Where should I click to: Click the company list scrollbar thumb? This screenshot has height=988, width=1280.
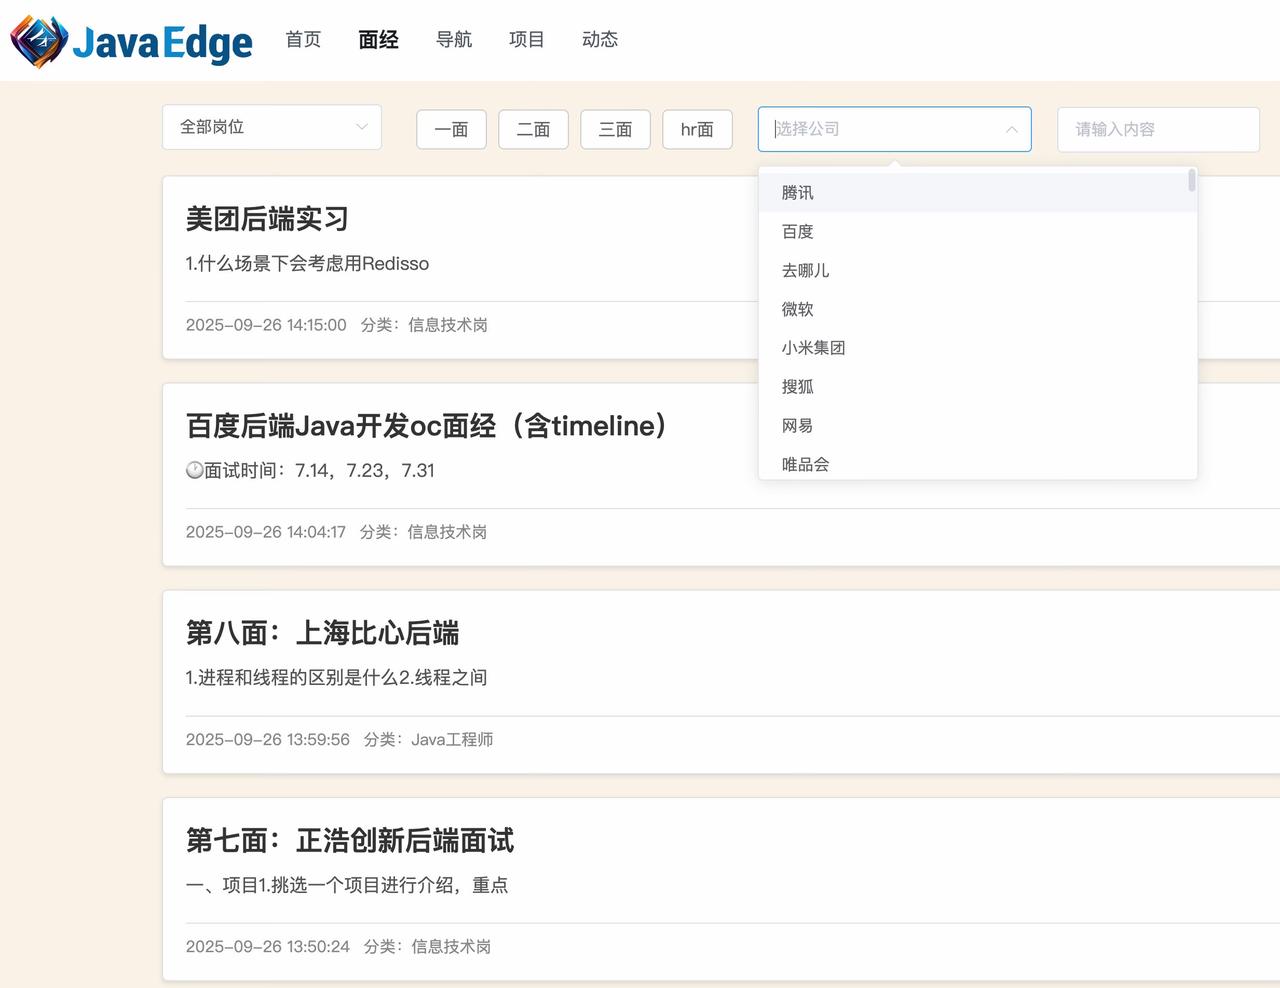point(1192,180)
